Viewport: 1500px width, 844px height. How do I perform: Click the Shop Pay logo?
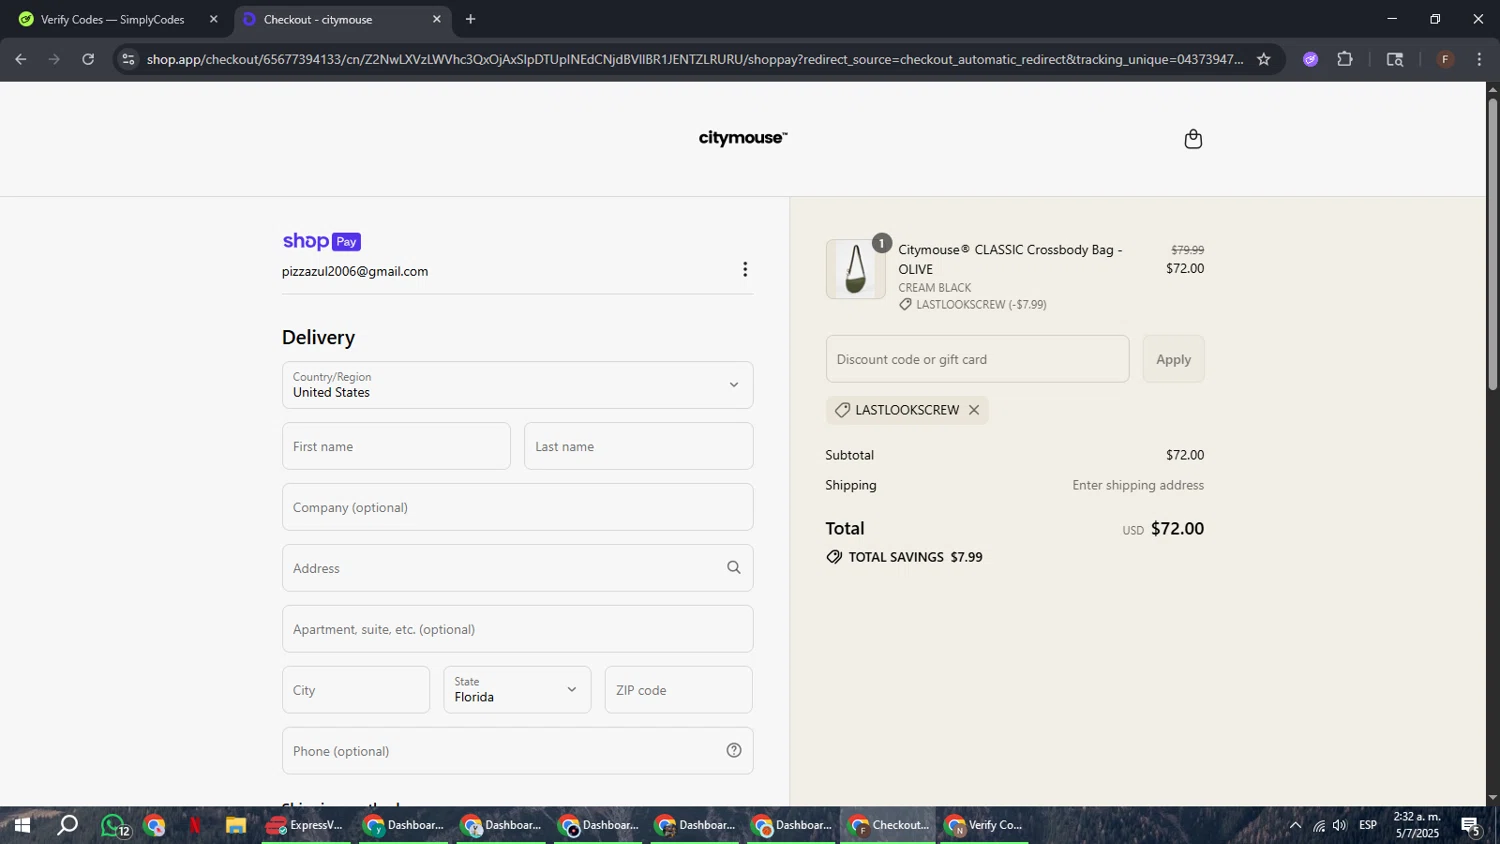[321, 241]
